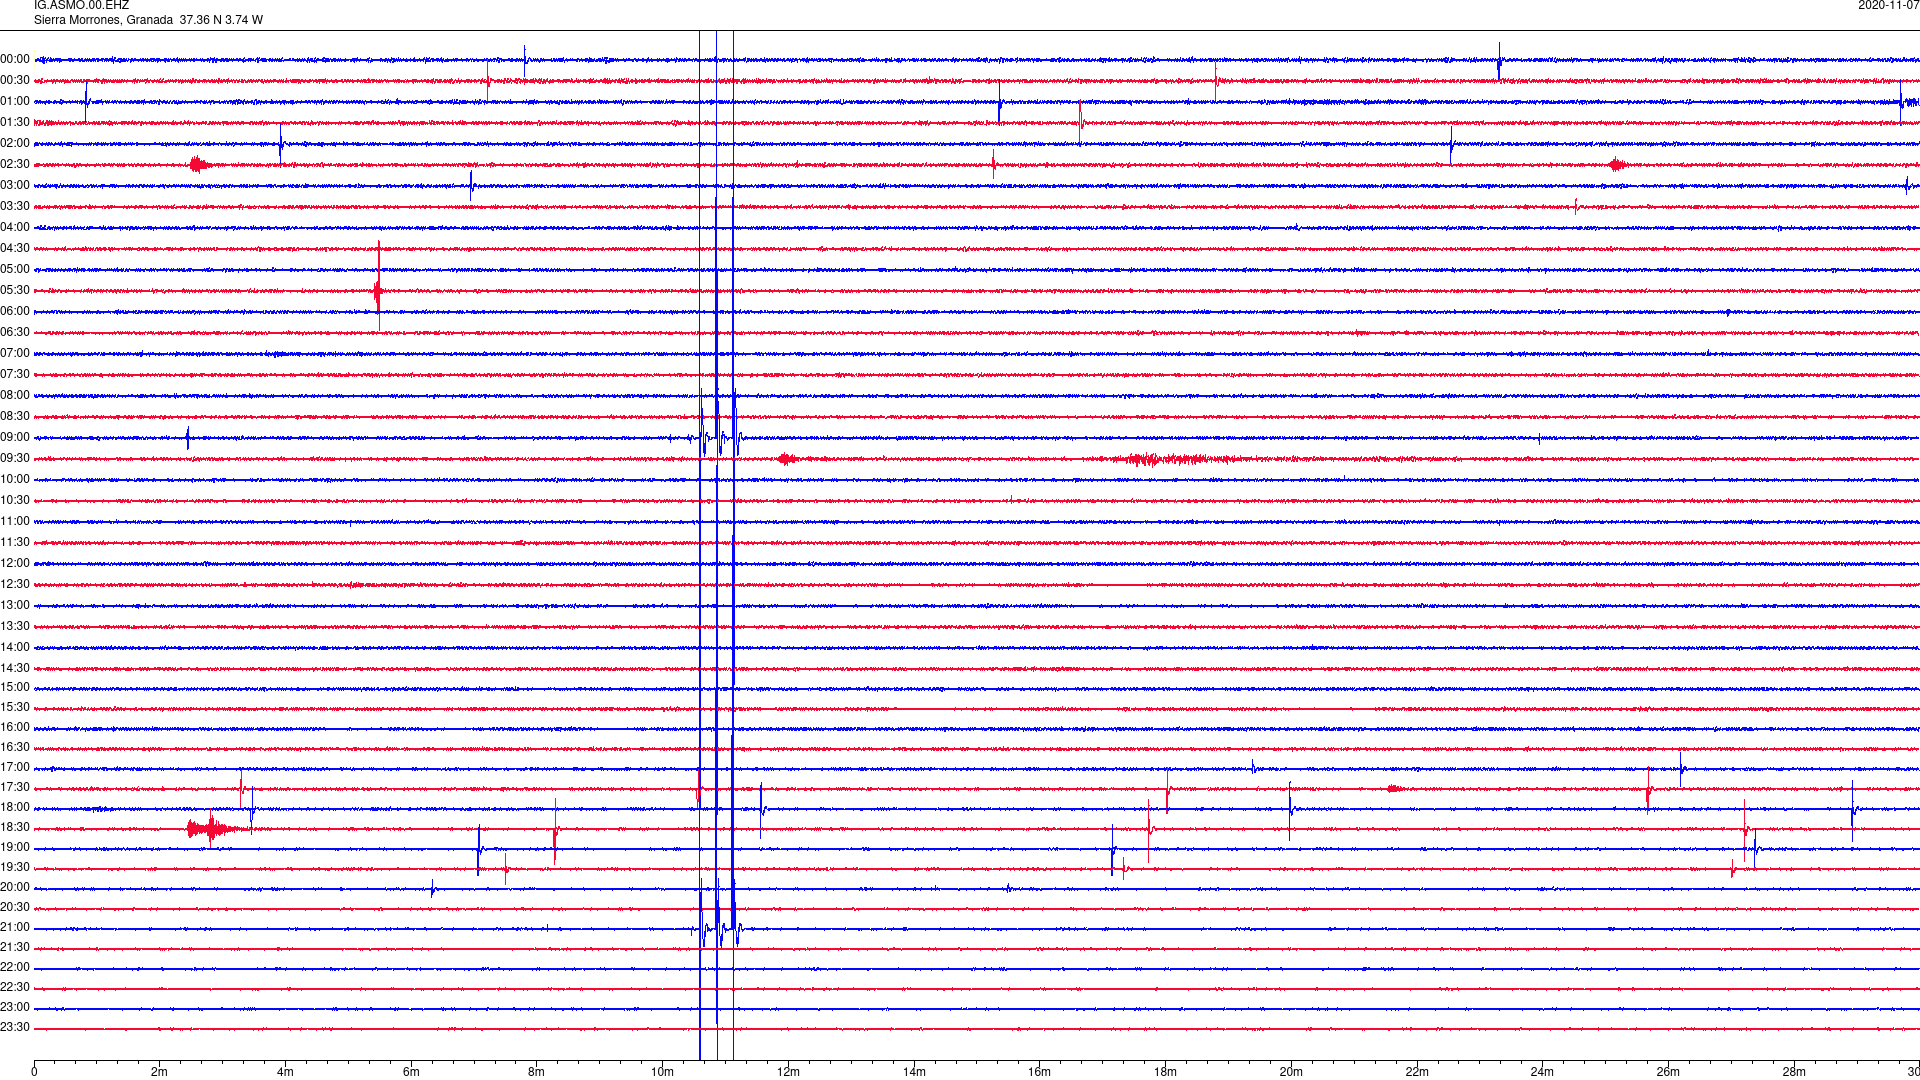Select the 10:00 trace time label
This screenshot has height=1080, width=1920.
[15, 480]
